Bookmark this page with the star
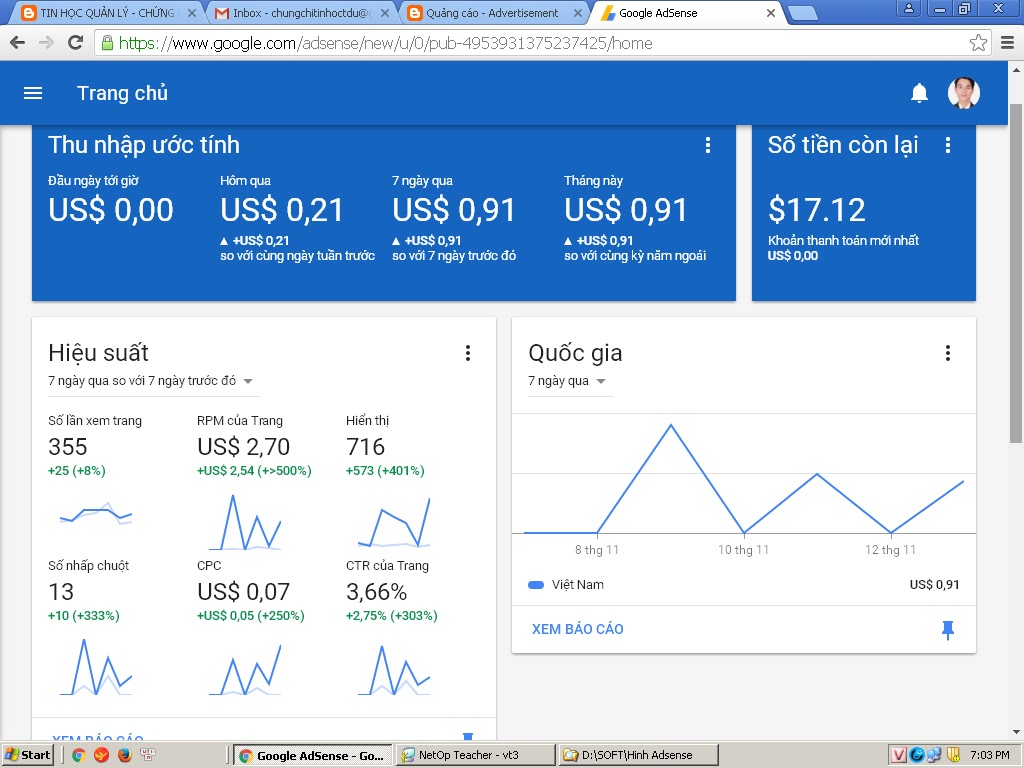The image size is (1024, 768). 978,43
